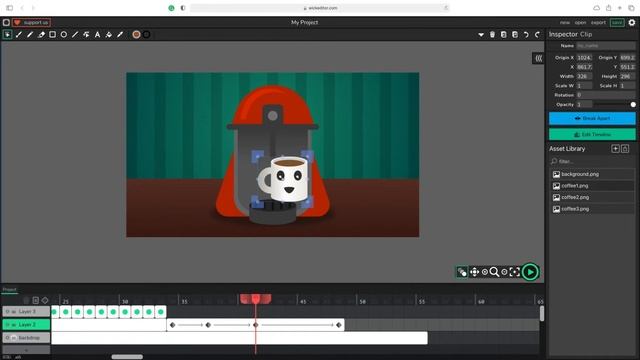Toggle visibility of backdrop layer
Viewport: 640px width, 360px height.
click(7, 338)
